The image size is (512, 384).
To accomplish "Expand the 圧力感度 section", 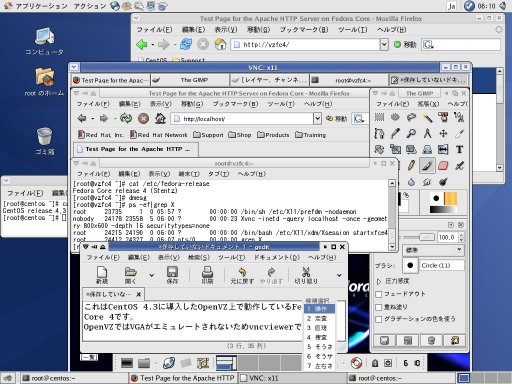I will pos(379,281).
